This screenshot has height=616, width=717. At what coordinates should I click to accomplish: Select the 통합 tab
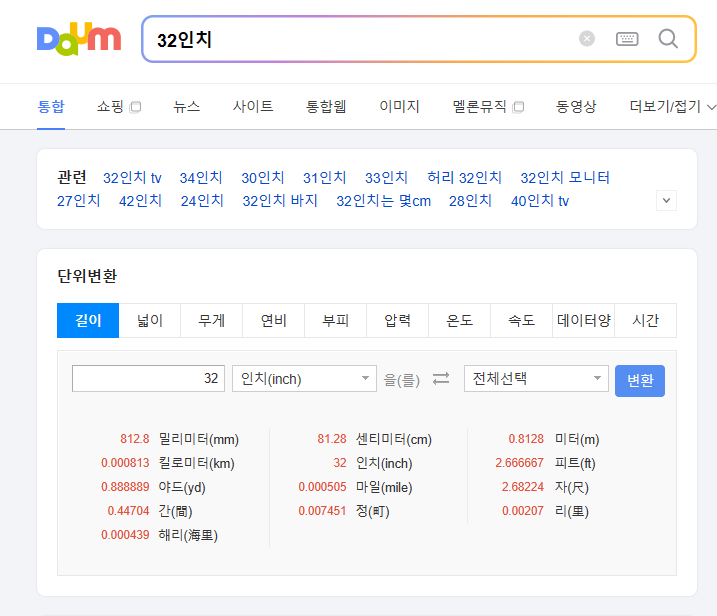tap(51, 107)
